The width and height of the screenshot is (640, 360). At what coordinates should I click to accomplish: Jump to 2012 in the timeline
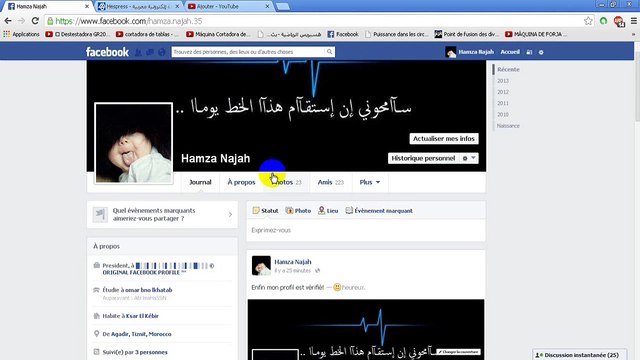[x=503, y=92]
